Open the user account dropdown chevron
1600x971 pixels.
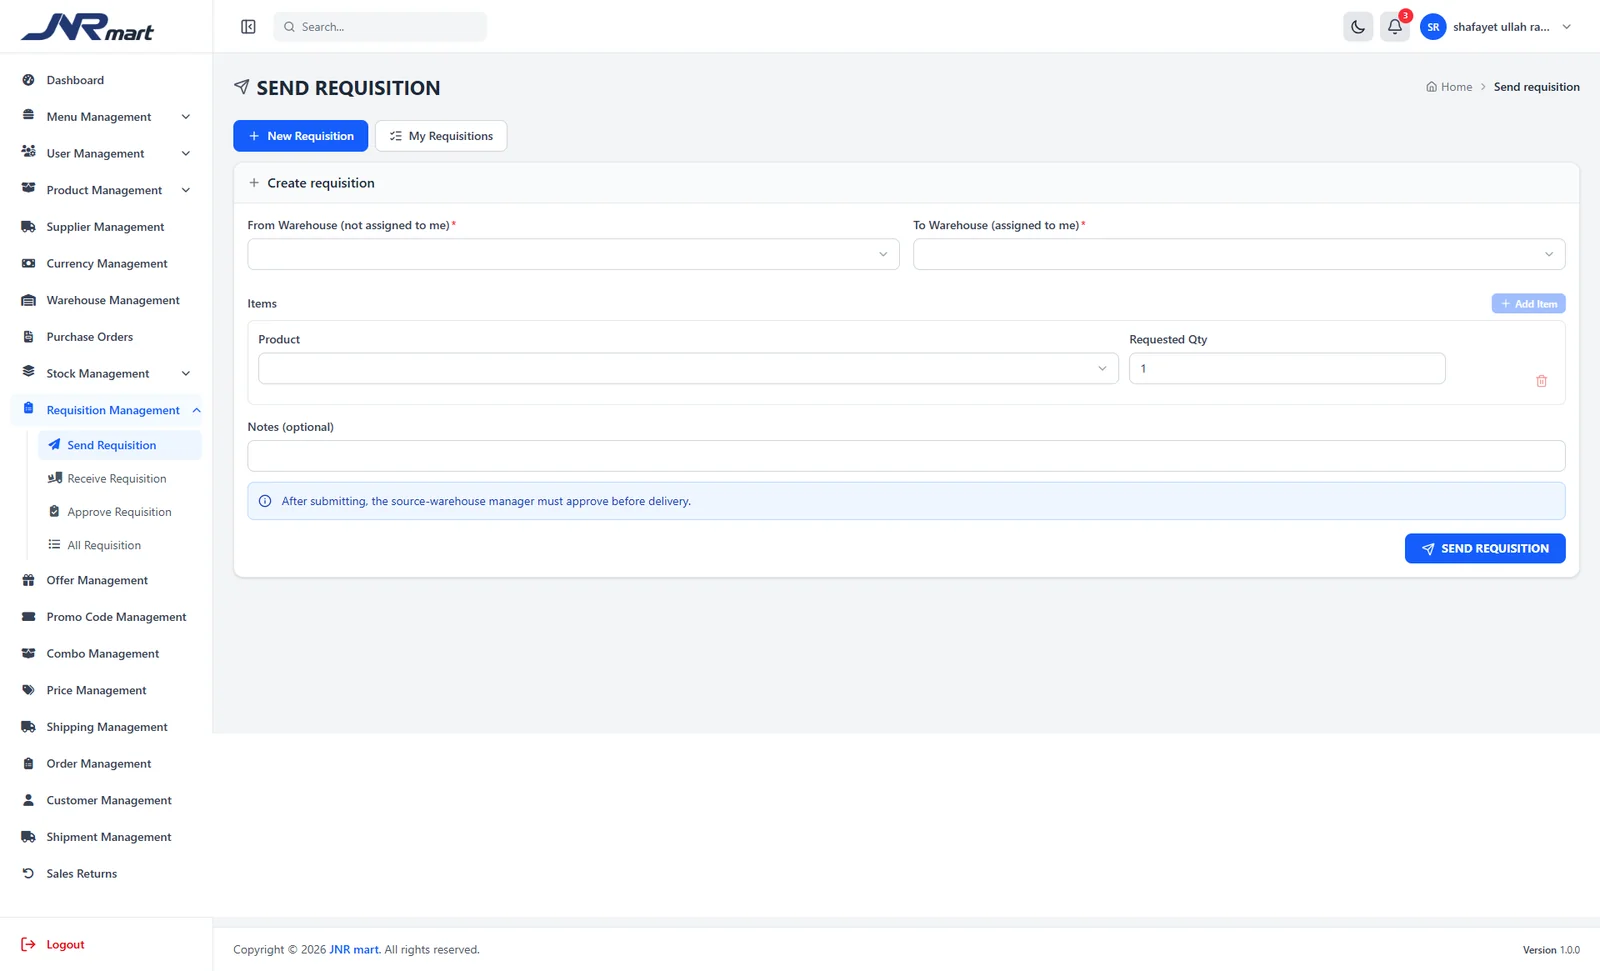[1567, 27]
